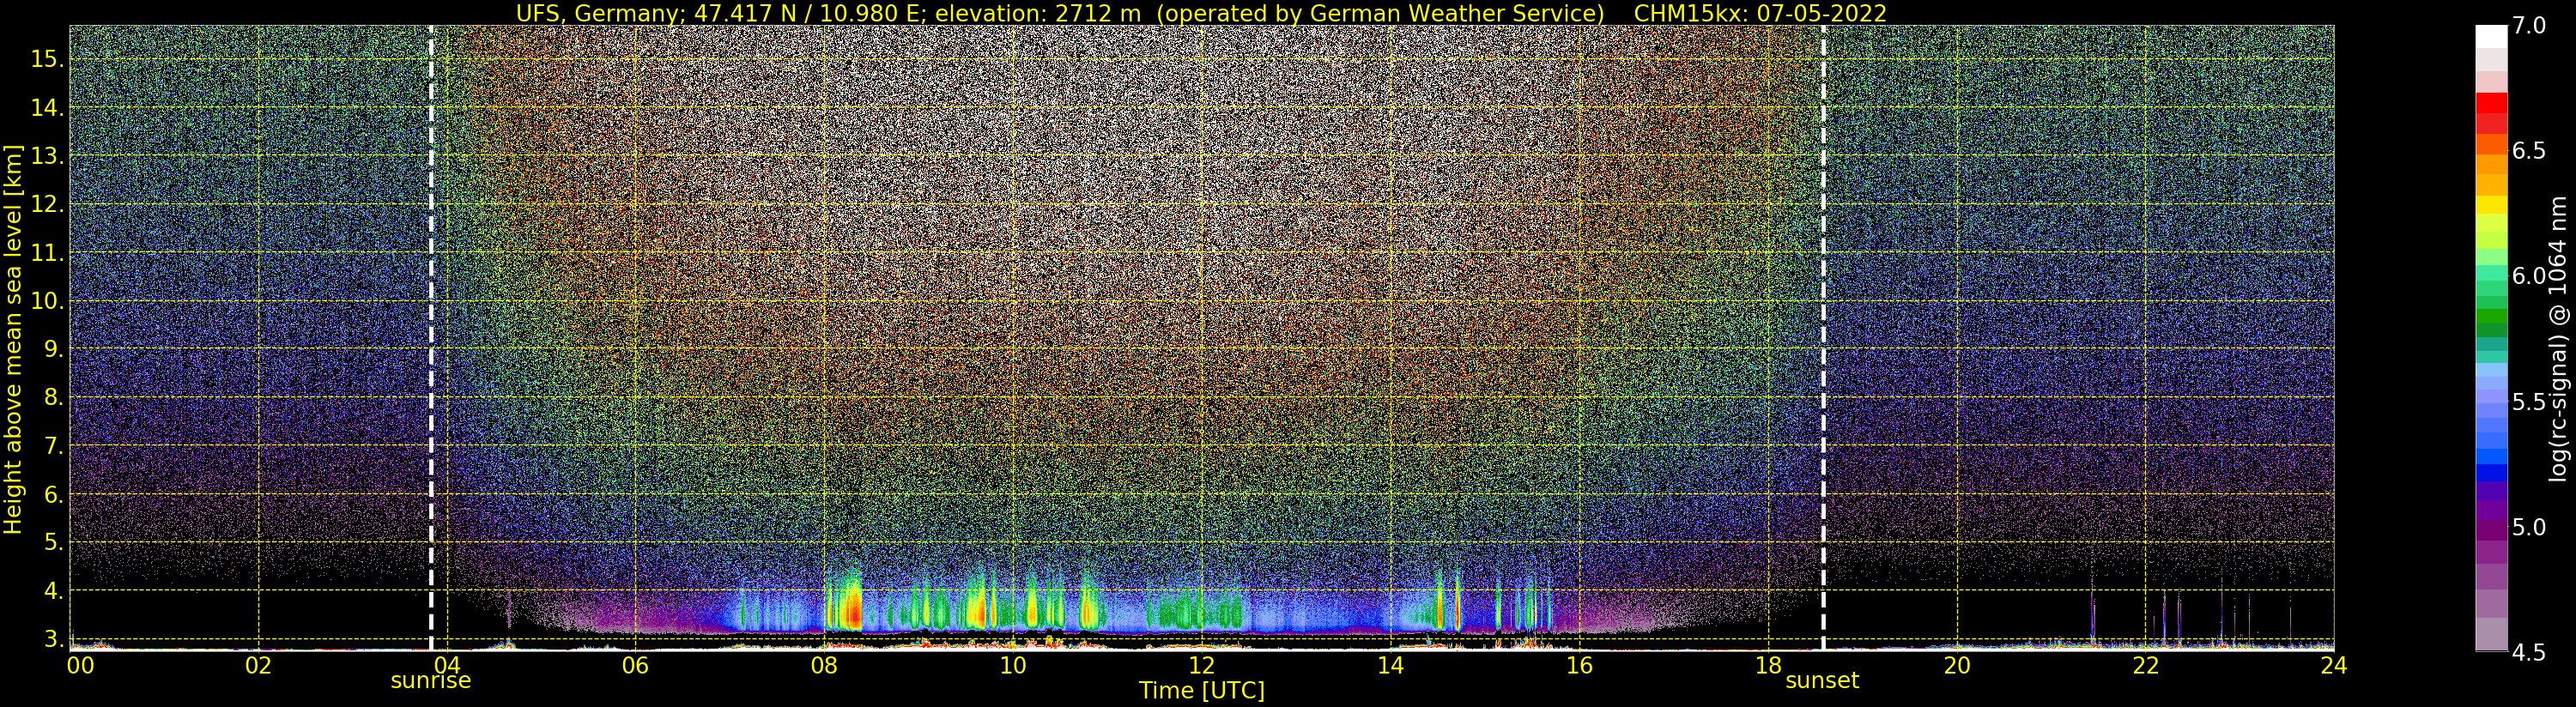Viewport: 2576px width, 707px height.
Task: Click the white dashed sunrise marker line
Action: pos(431,338)
